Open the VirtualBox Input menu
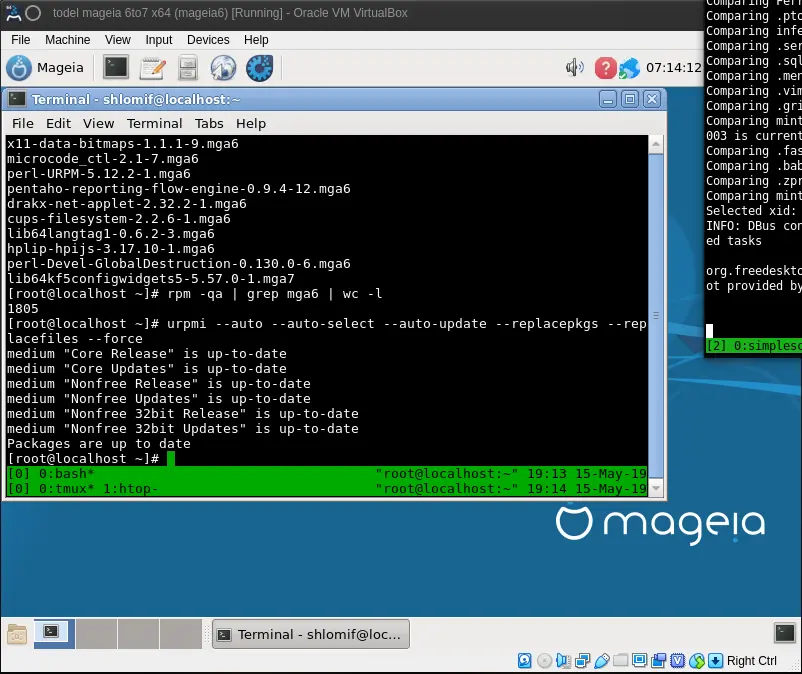 (x=159, y=40)
